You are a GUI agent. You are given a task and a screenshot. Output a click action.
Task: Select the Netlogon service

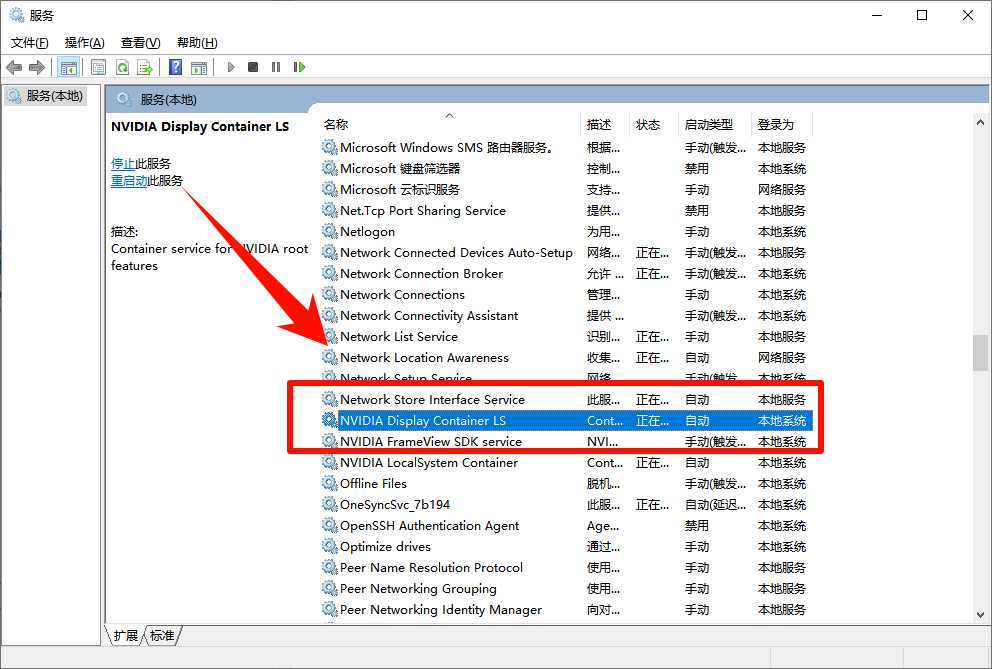566,232
